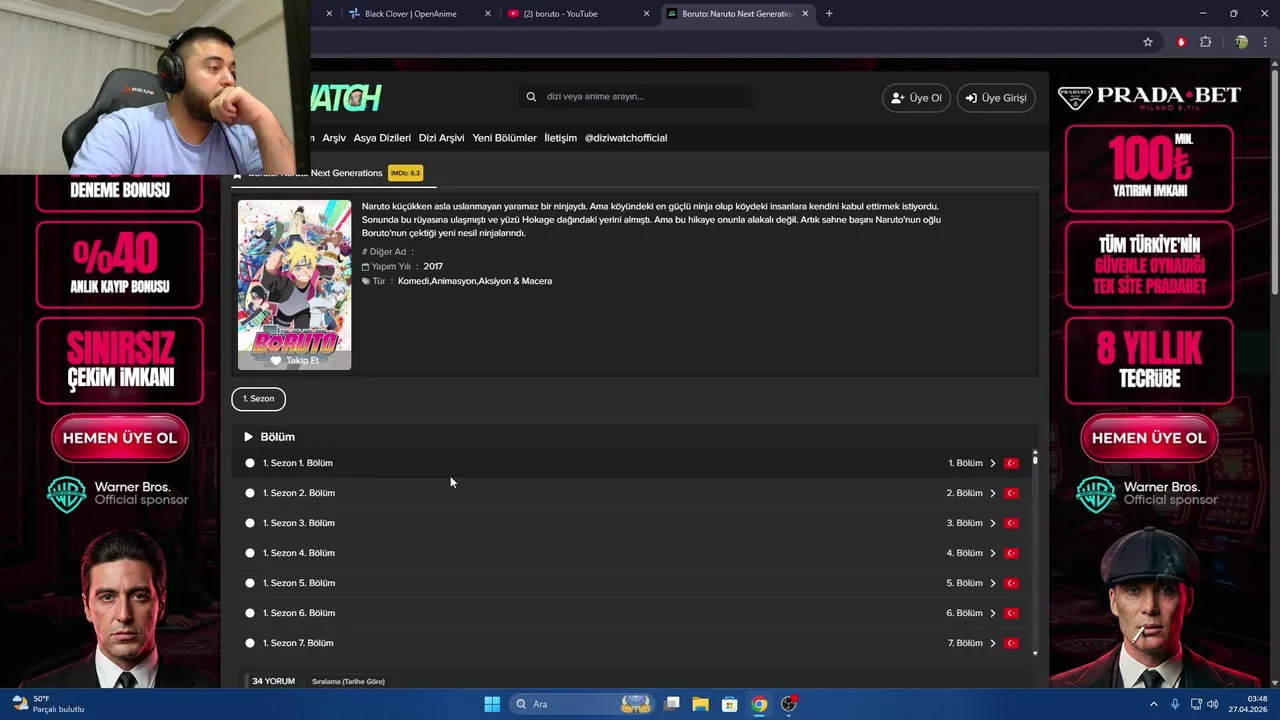Click the Turkish flag icon for 2. Bölüm
Image resolution: width=1280 pixels, height=720 pixels.
point(1011,493)
